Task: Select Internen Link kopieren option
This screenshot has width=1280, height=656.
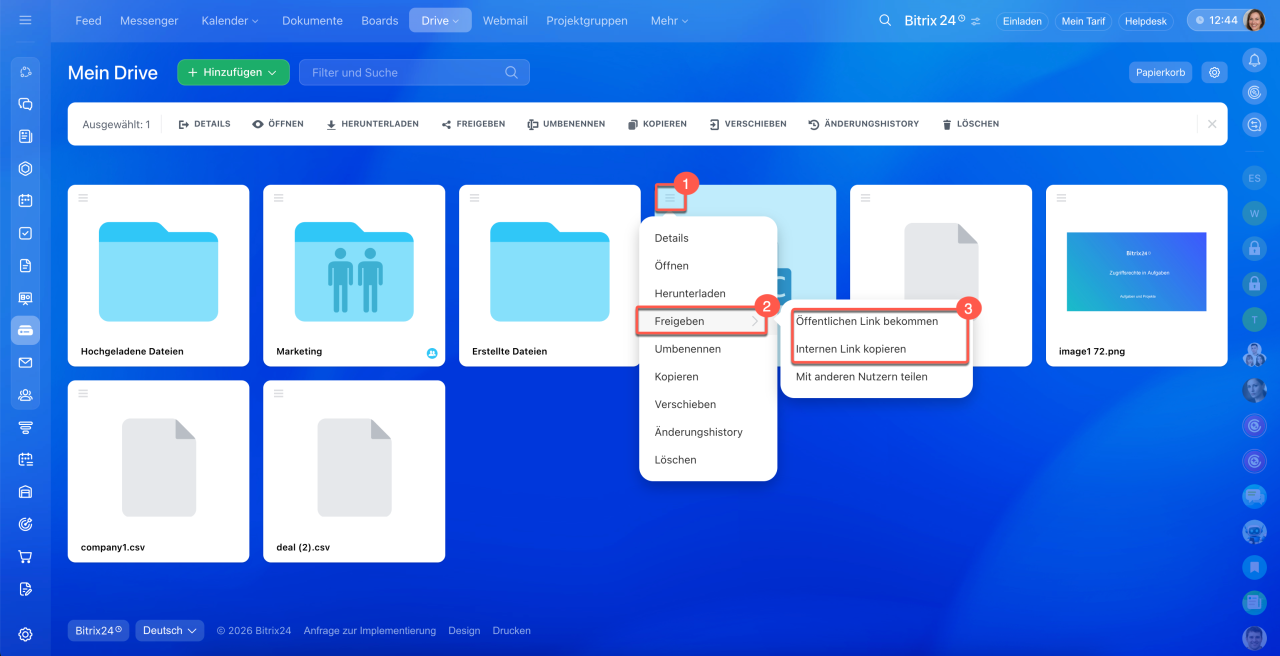Action: (850, 349)
